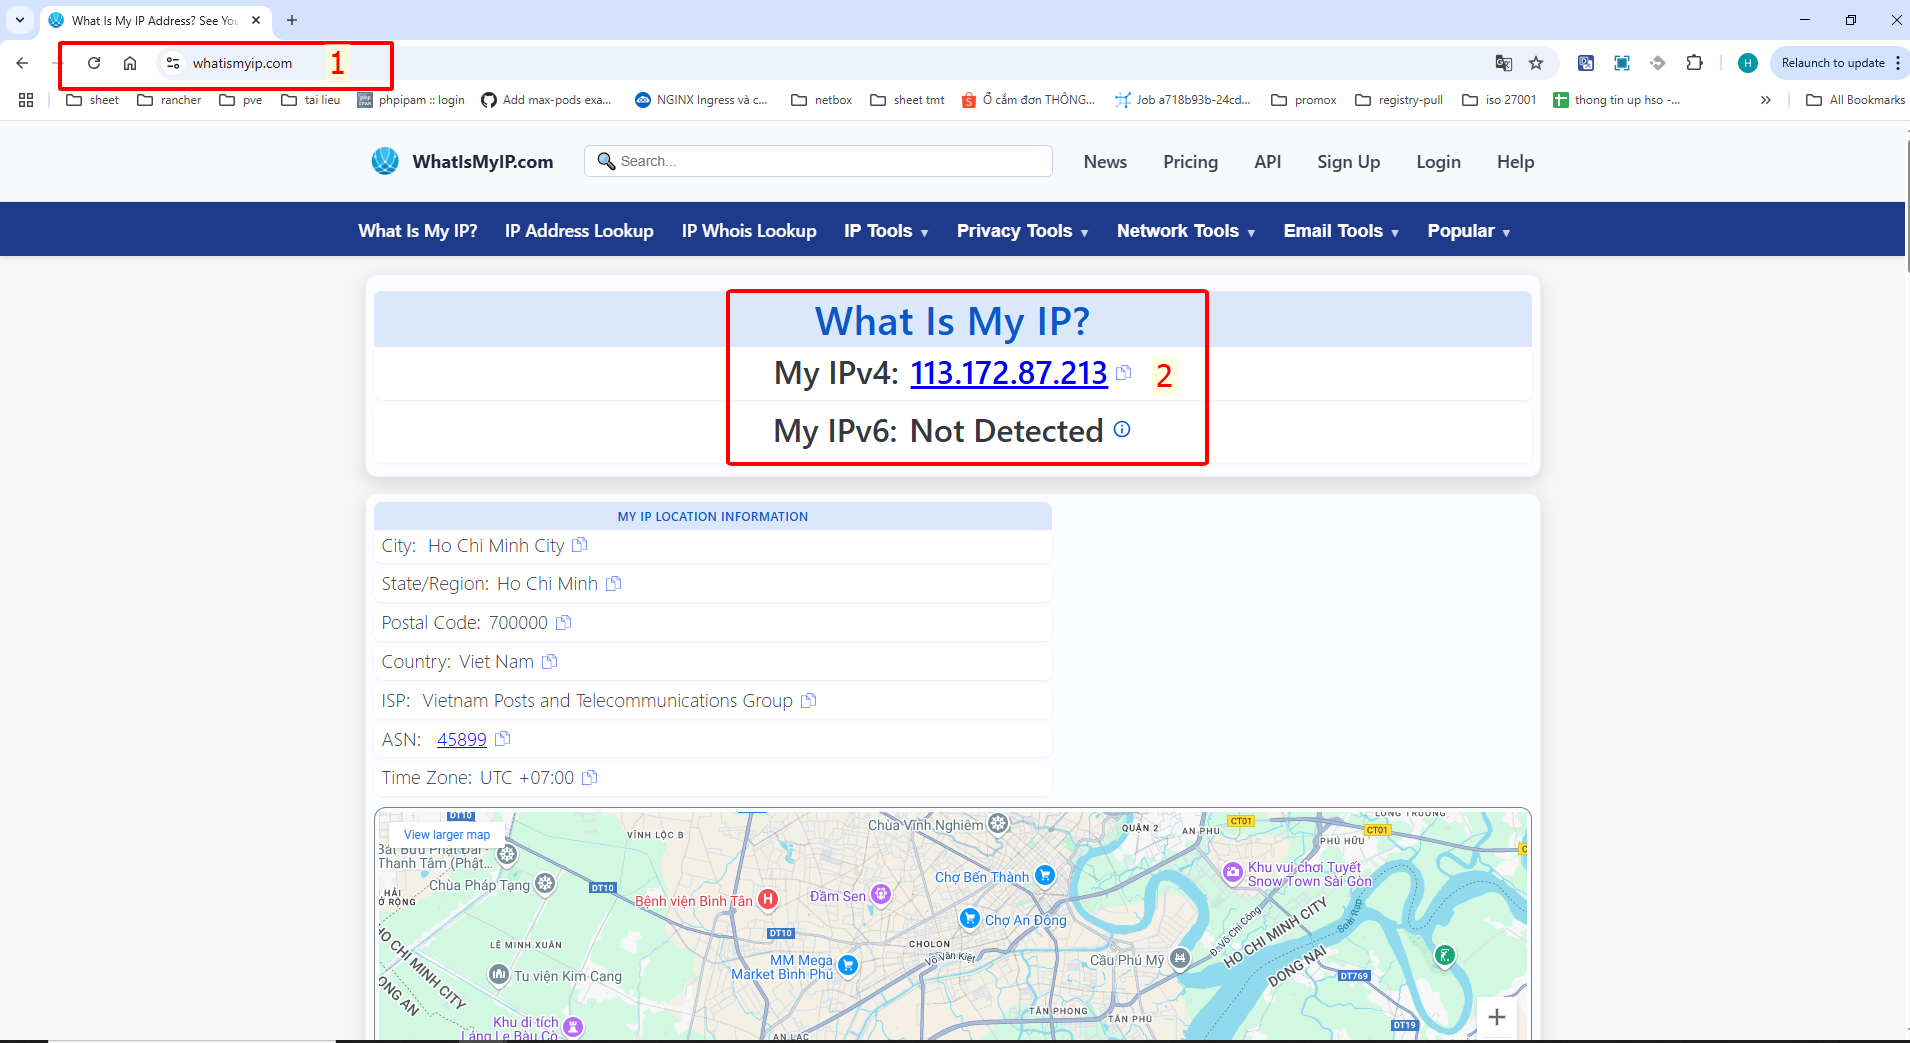The height and width of the screenshot is (1043, 1910).
Task: Open the Pricing page
Action: (x=1190, y=162)
